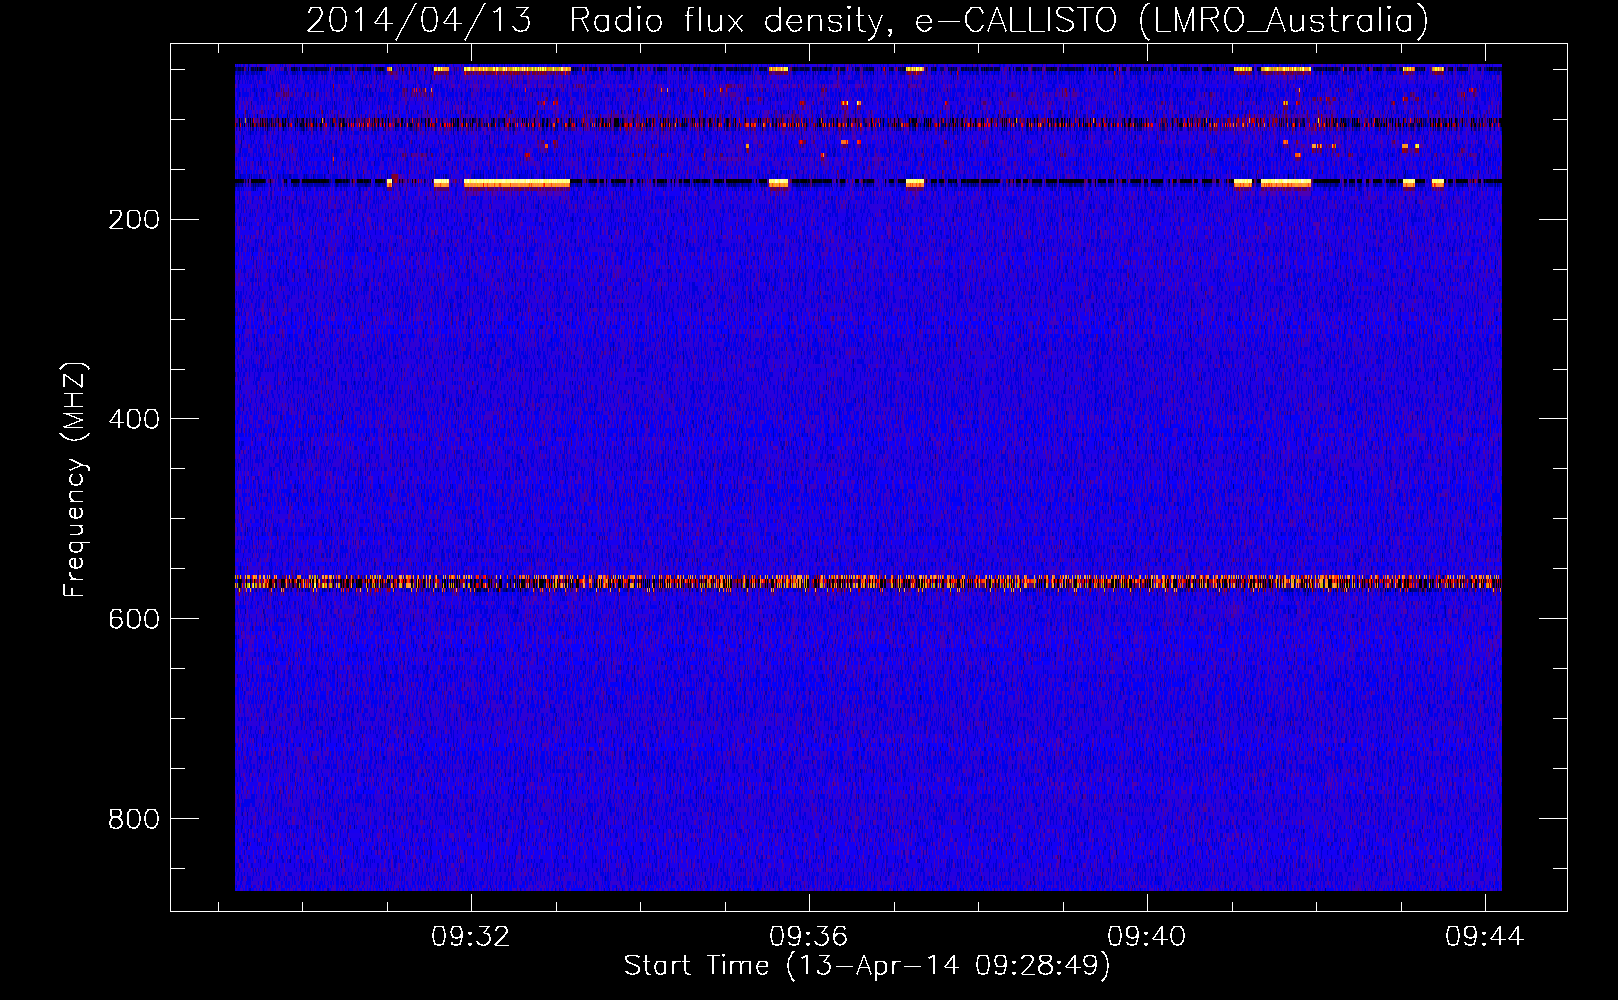Select the 800 MHz frequency tick label
Screen dimensions: 1618x1000
tap(134, 819)
